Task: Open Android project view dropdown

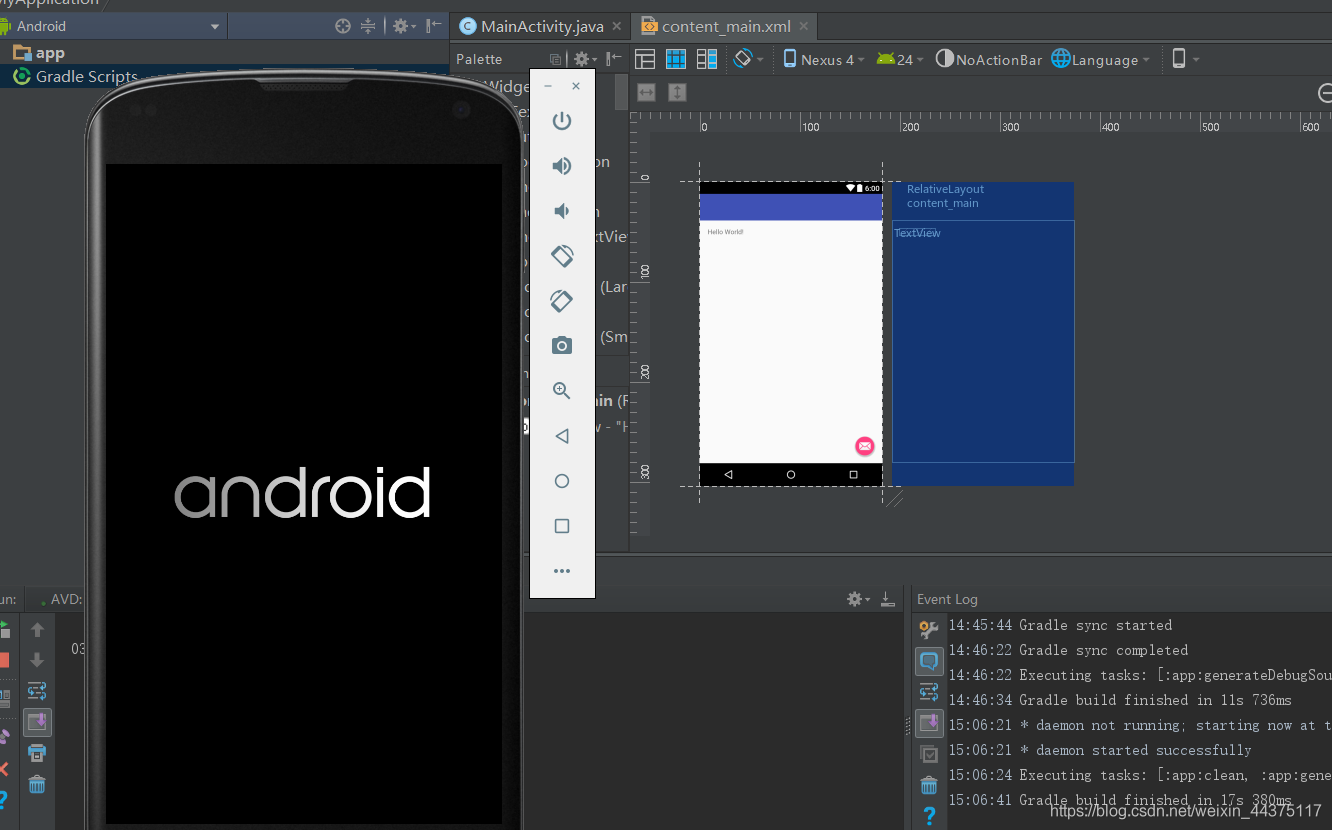Action: (x=110, y=26)
